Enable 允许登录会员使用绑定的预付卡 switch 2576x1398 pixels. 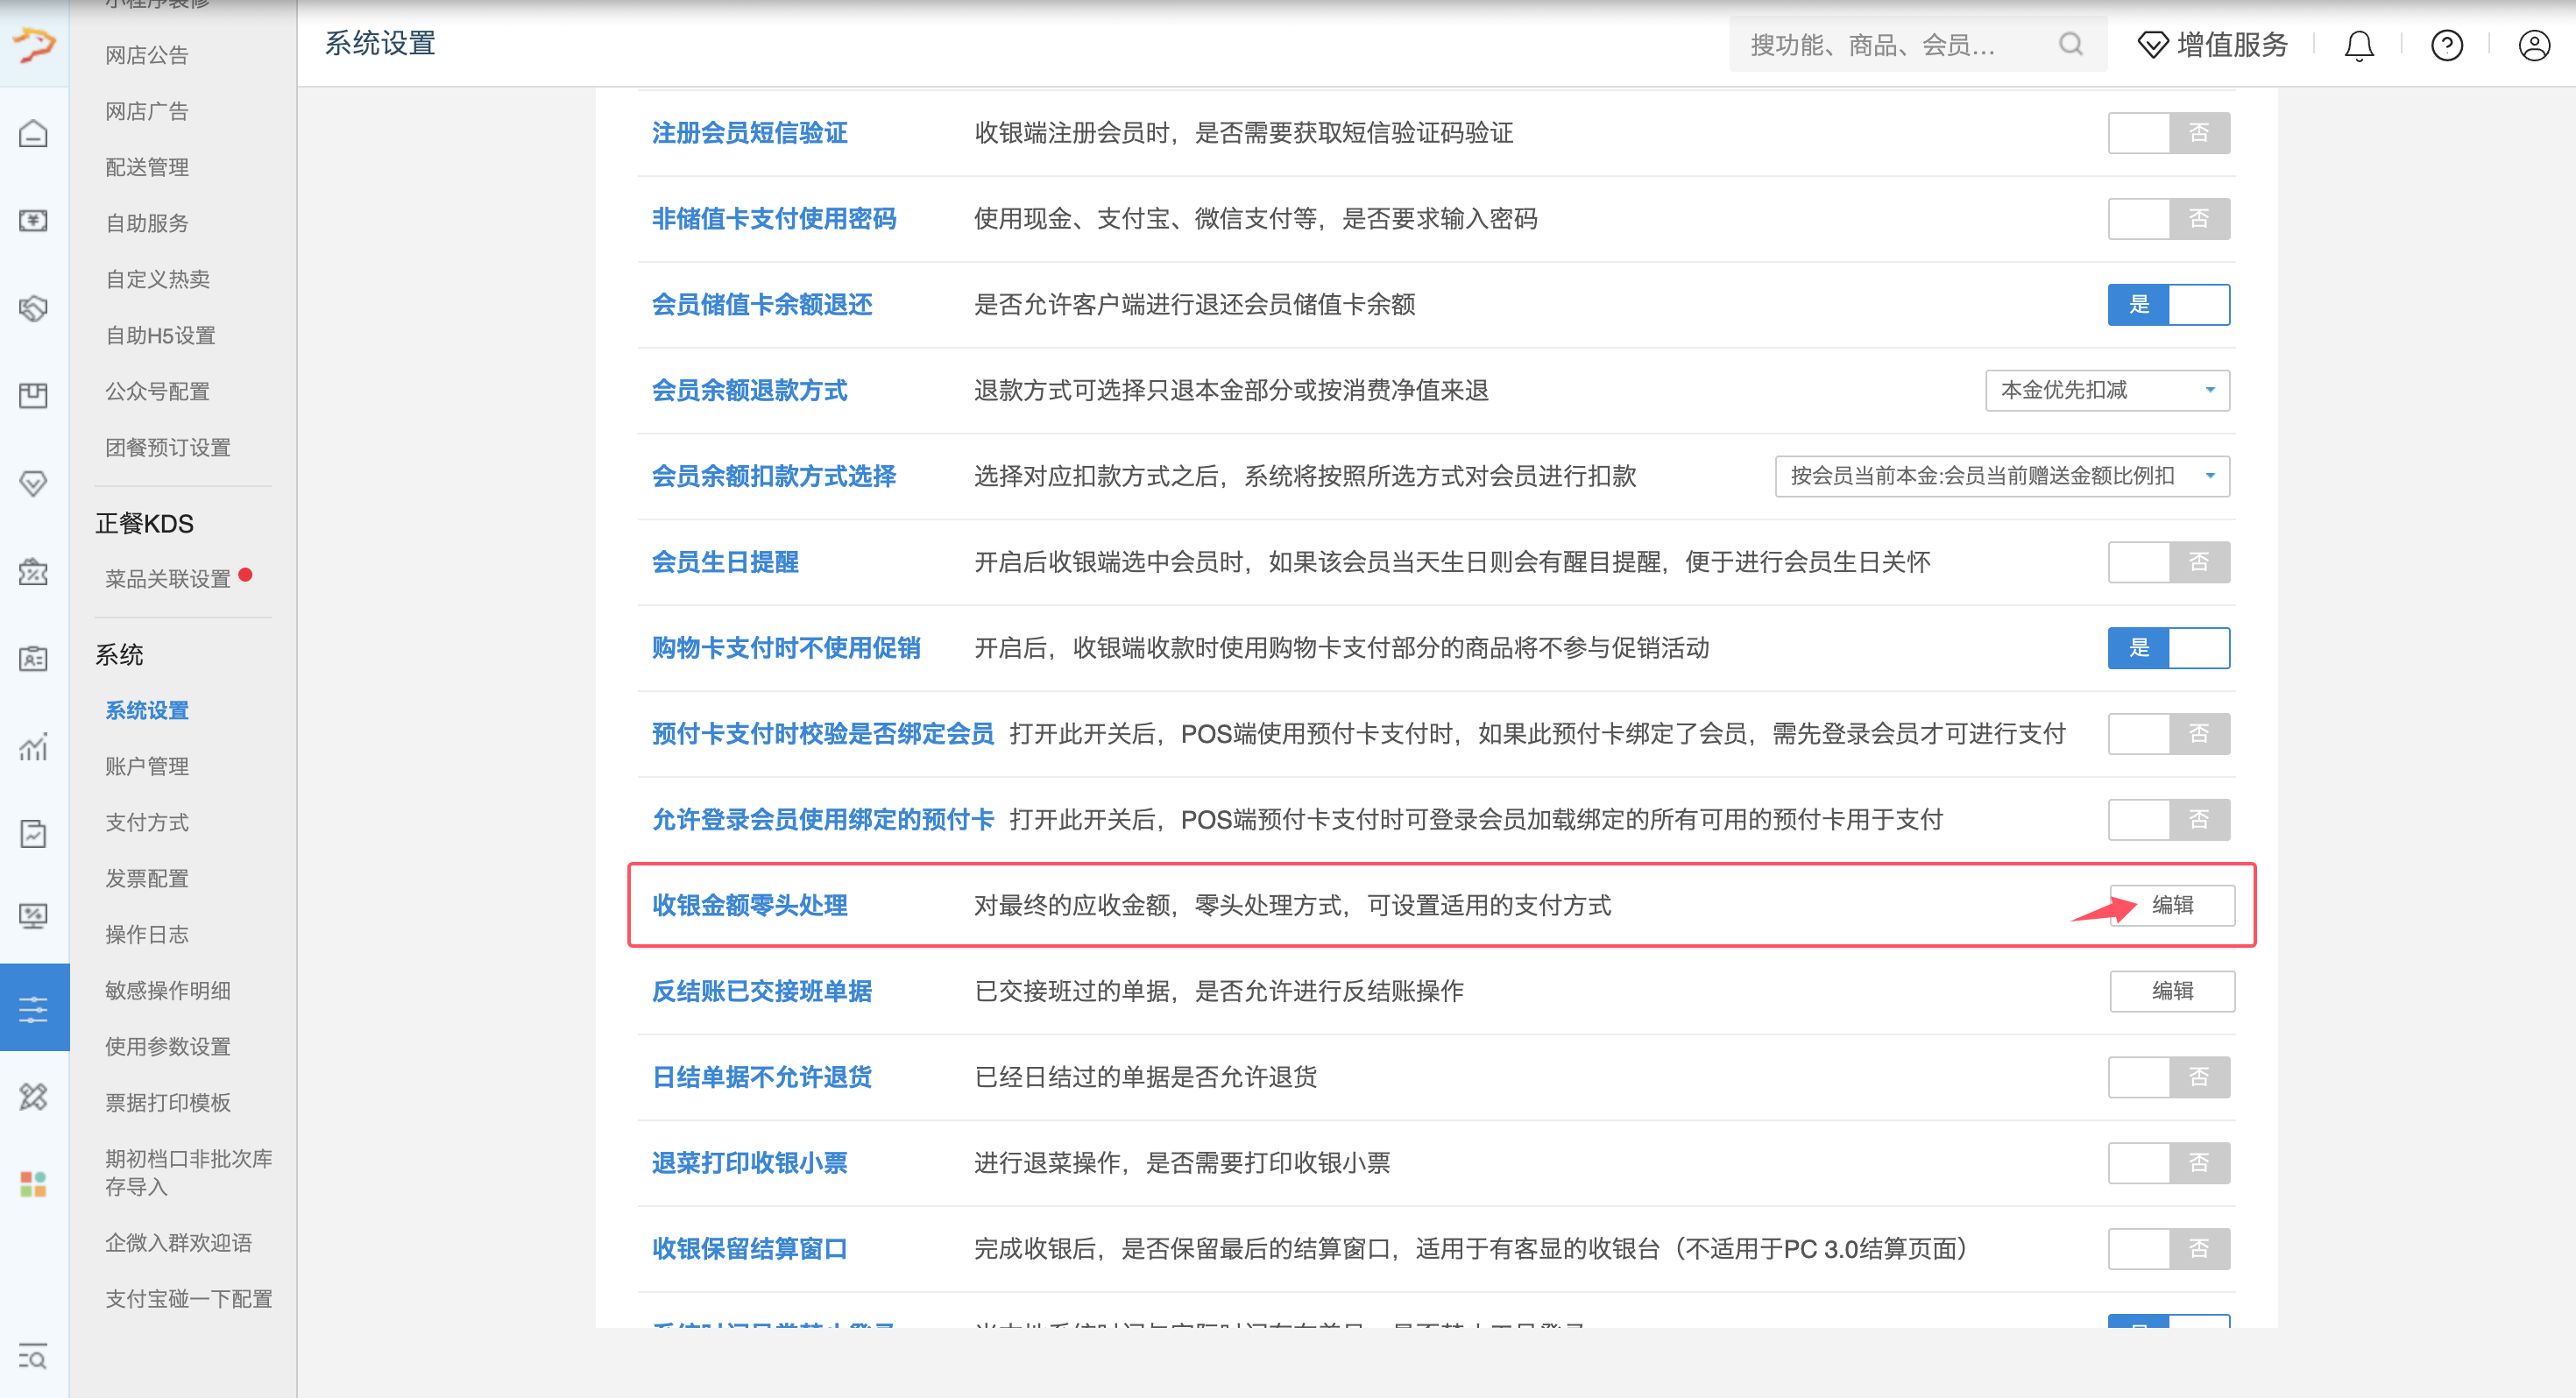click(2168, 820)
